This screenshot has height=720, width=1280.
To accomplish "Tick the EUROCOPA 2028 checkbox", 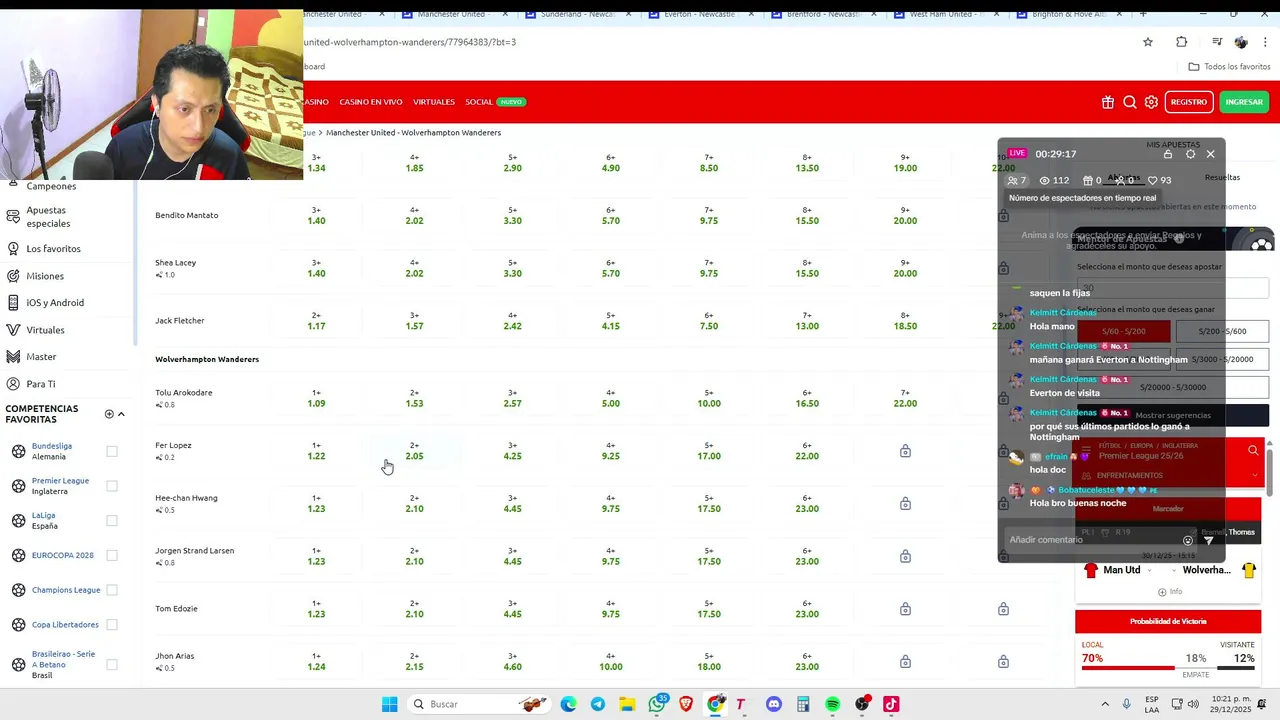I will [x=112, y=555].
